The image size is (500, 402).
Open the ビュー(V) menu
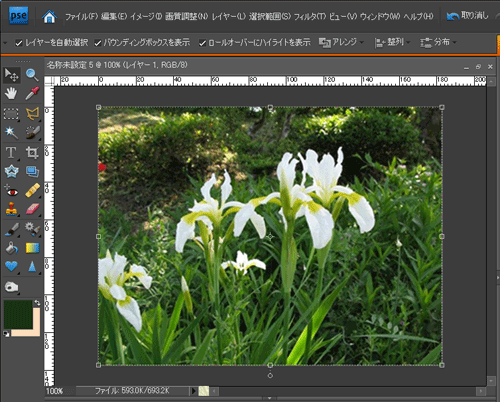343,16
